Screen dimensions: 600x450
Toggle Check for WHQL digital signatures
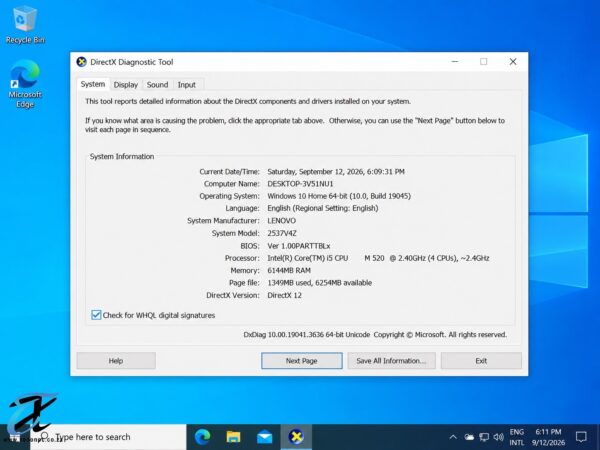click(x=96, y=315)
